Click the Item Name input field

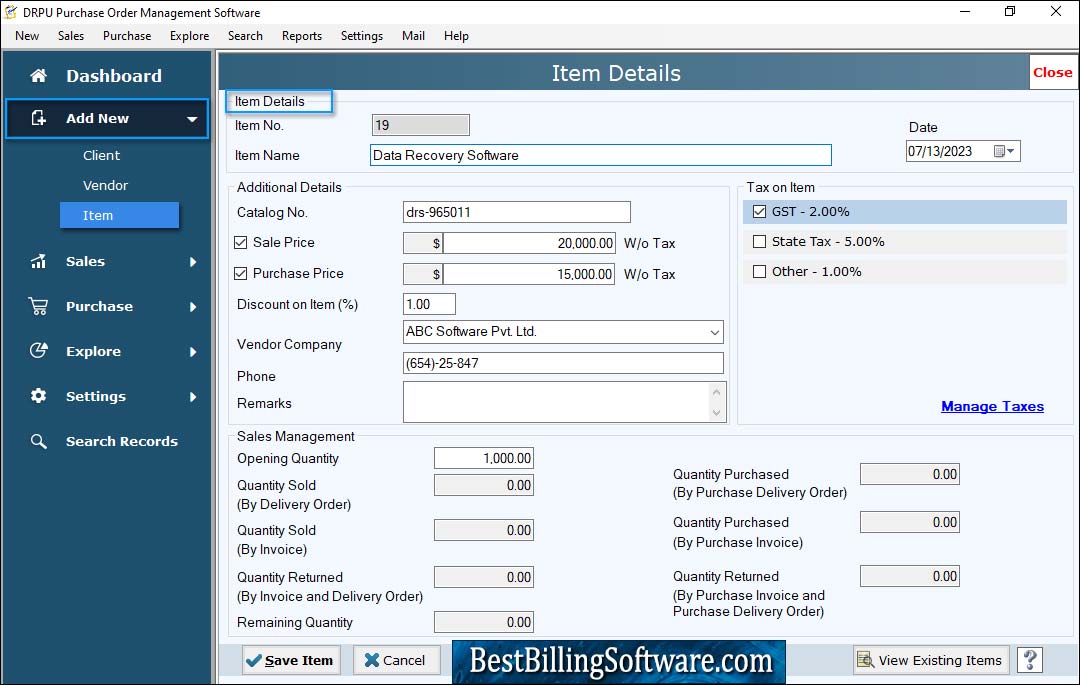[x=601, y=155]
